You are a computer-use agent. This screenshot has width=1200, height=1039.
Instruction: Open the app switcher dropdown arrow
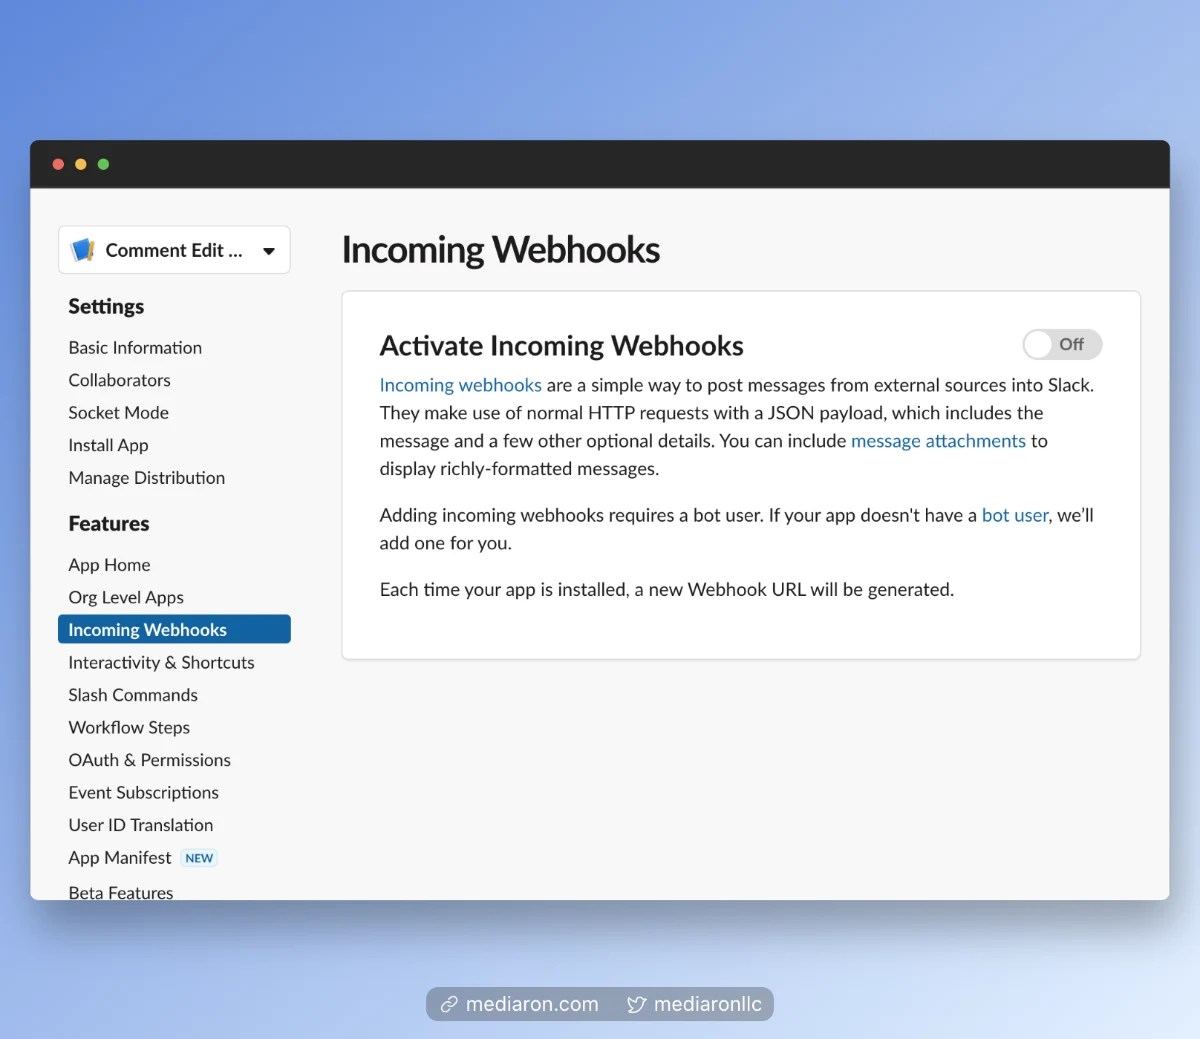[x=268, y=251]
